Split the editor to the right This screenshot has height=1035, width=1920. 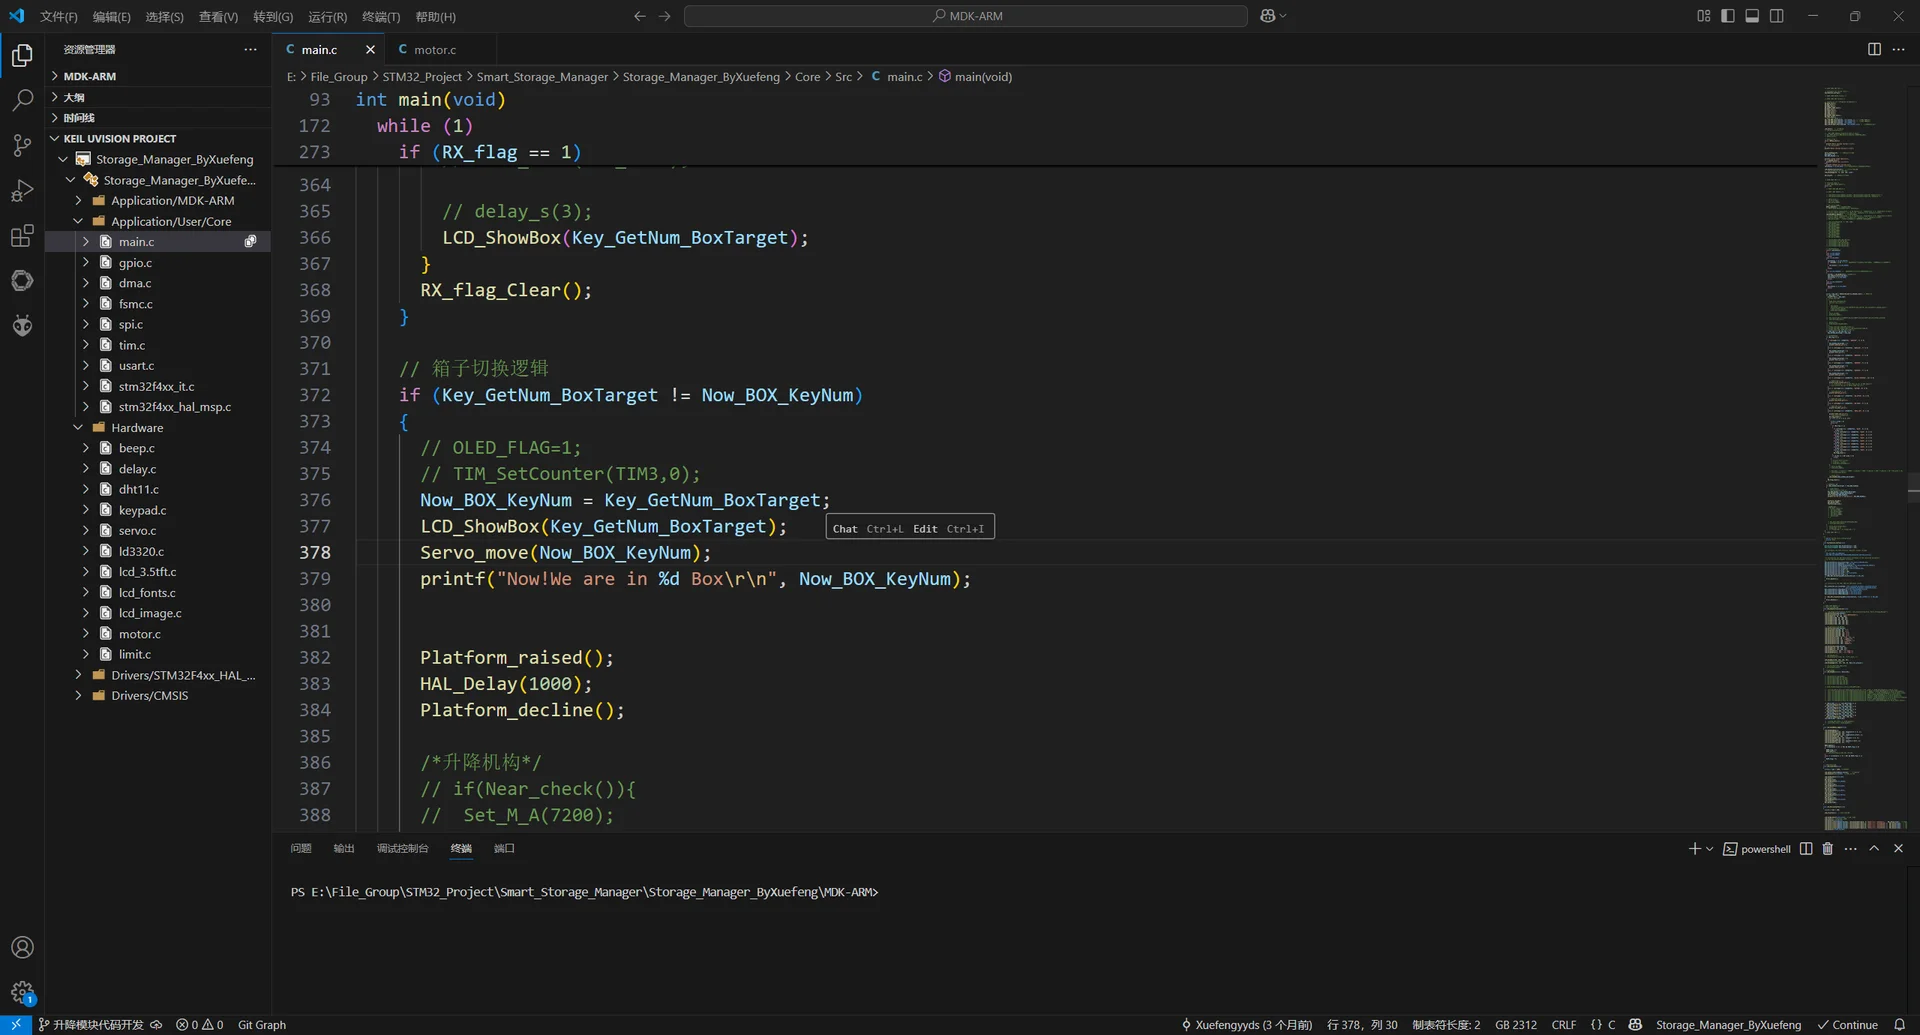coord(1874,49)
